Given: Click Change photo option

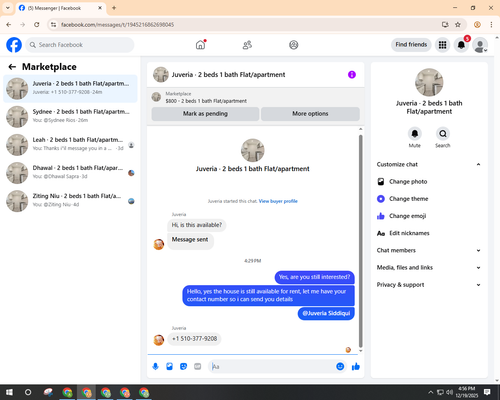Looking at the screenshot, I should coord(429,182).
